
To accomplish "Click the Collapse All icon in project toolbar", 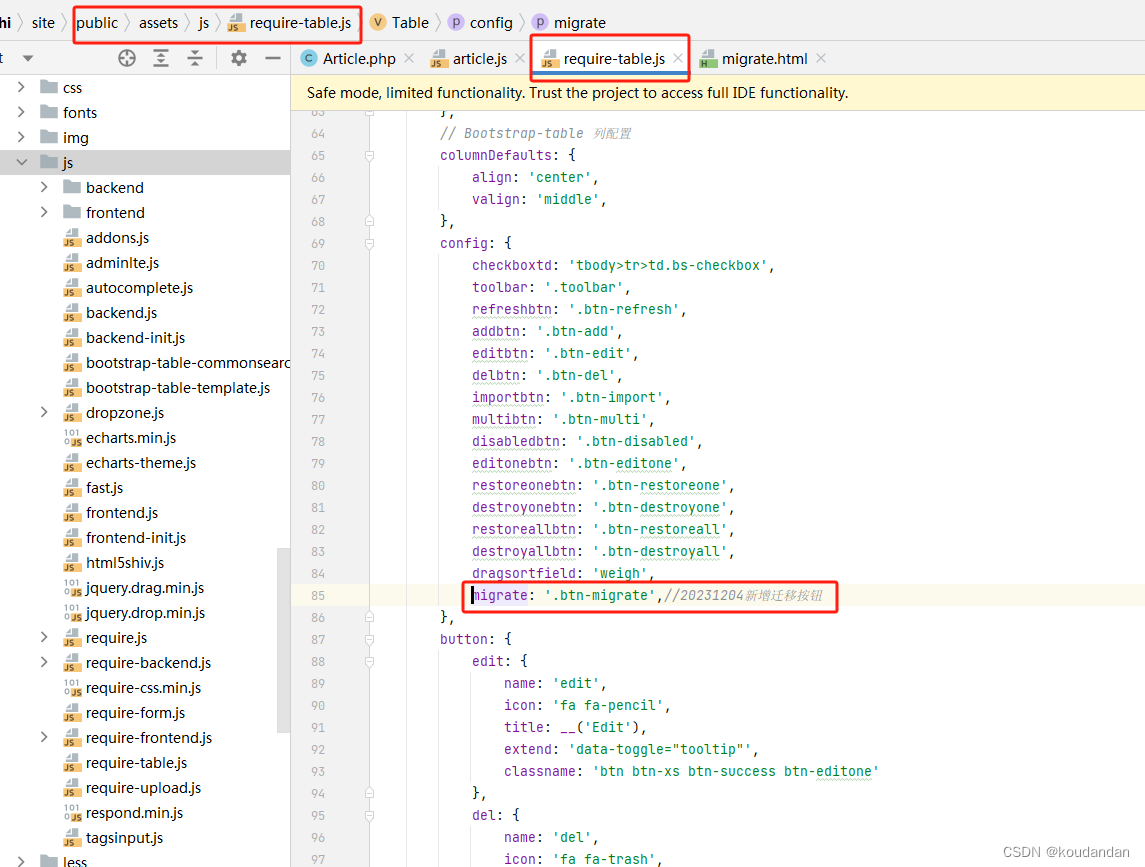I will pos(196,58).
